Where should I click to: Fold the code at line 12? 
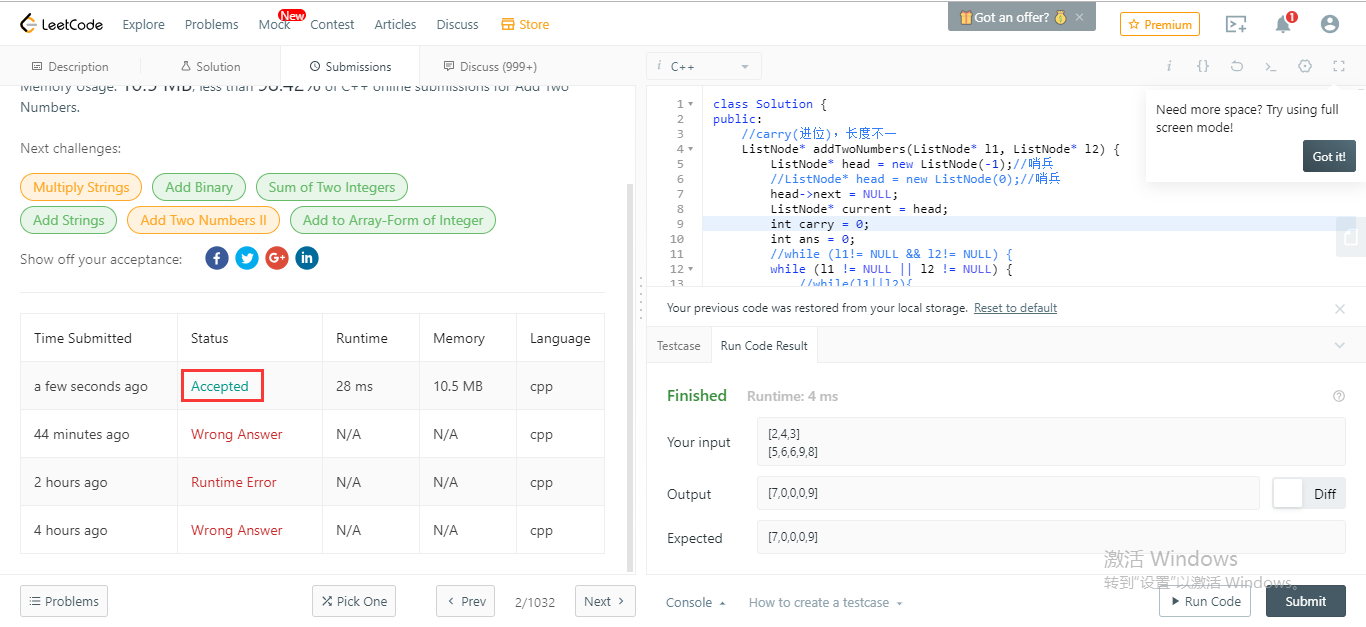[691, 269]
